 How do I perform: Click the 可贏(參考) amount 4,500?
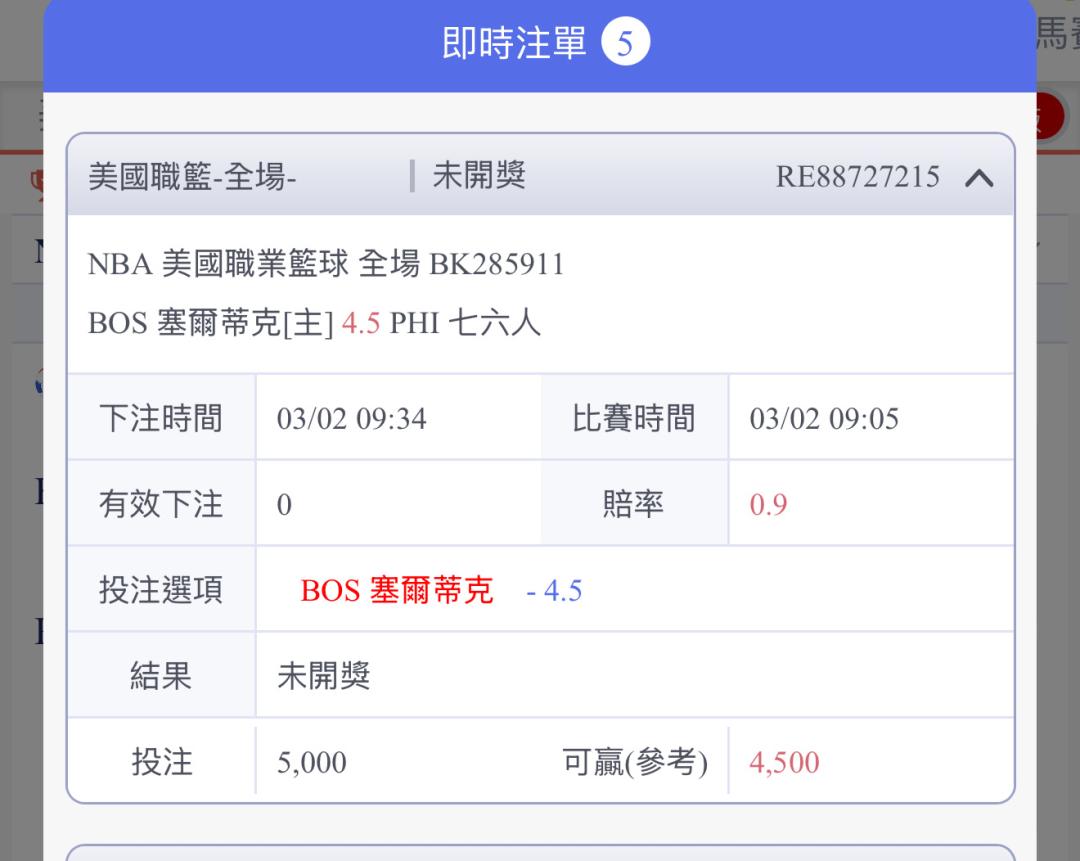784,762
